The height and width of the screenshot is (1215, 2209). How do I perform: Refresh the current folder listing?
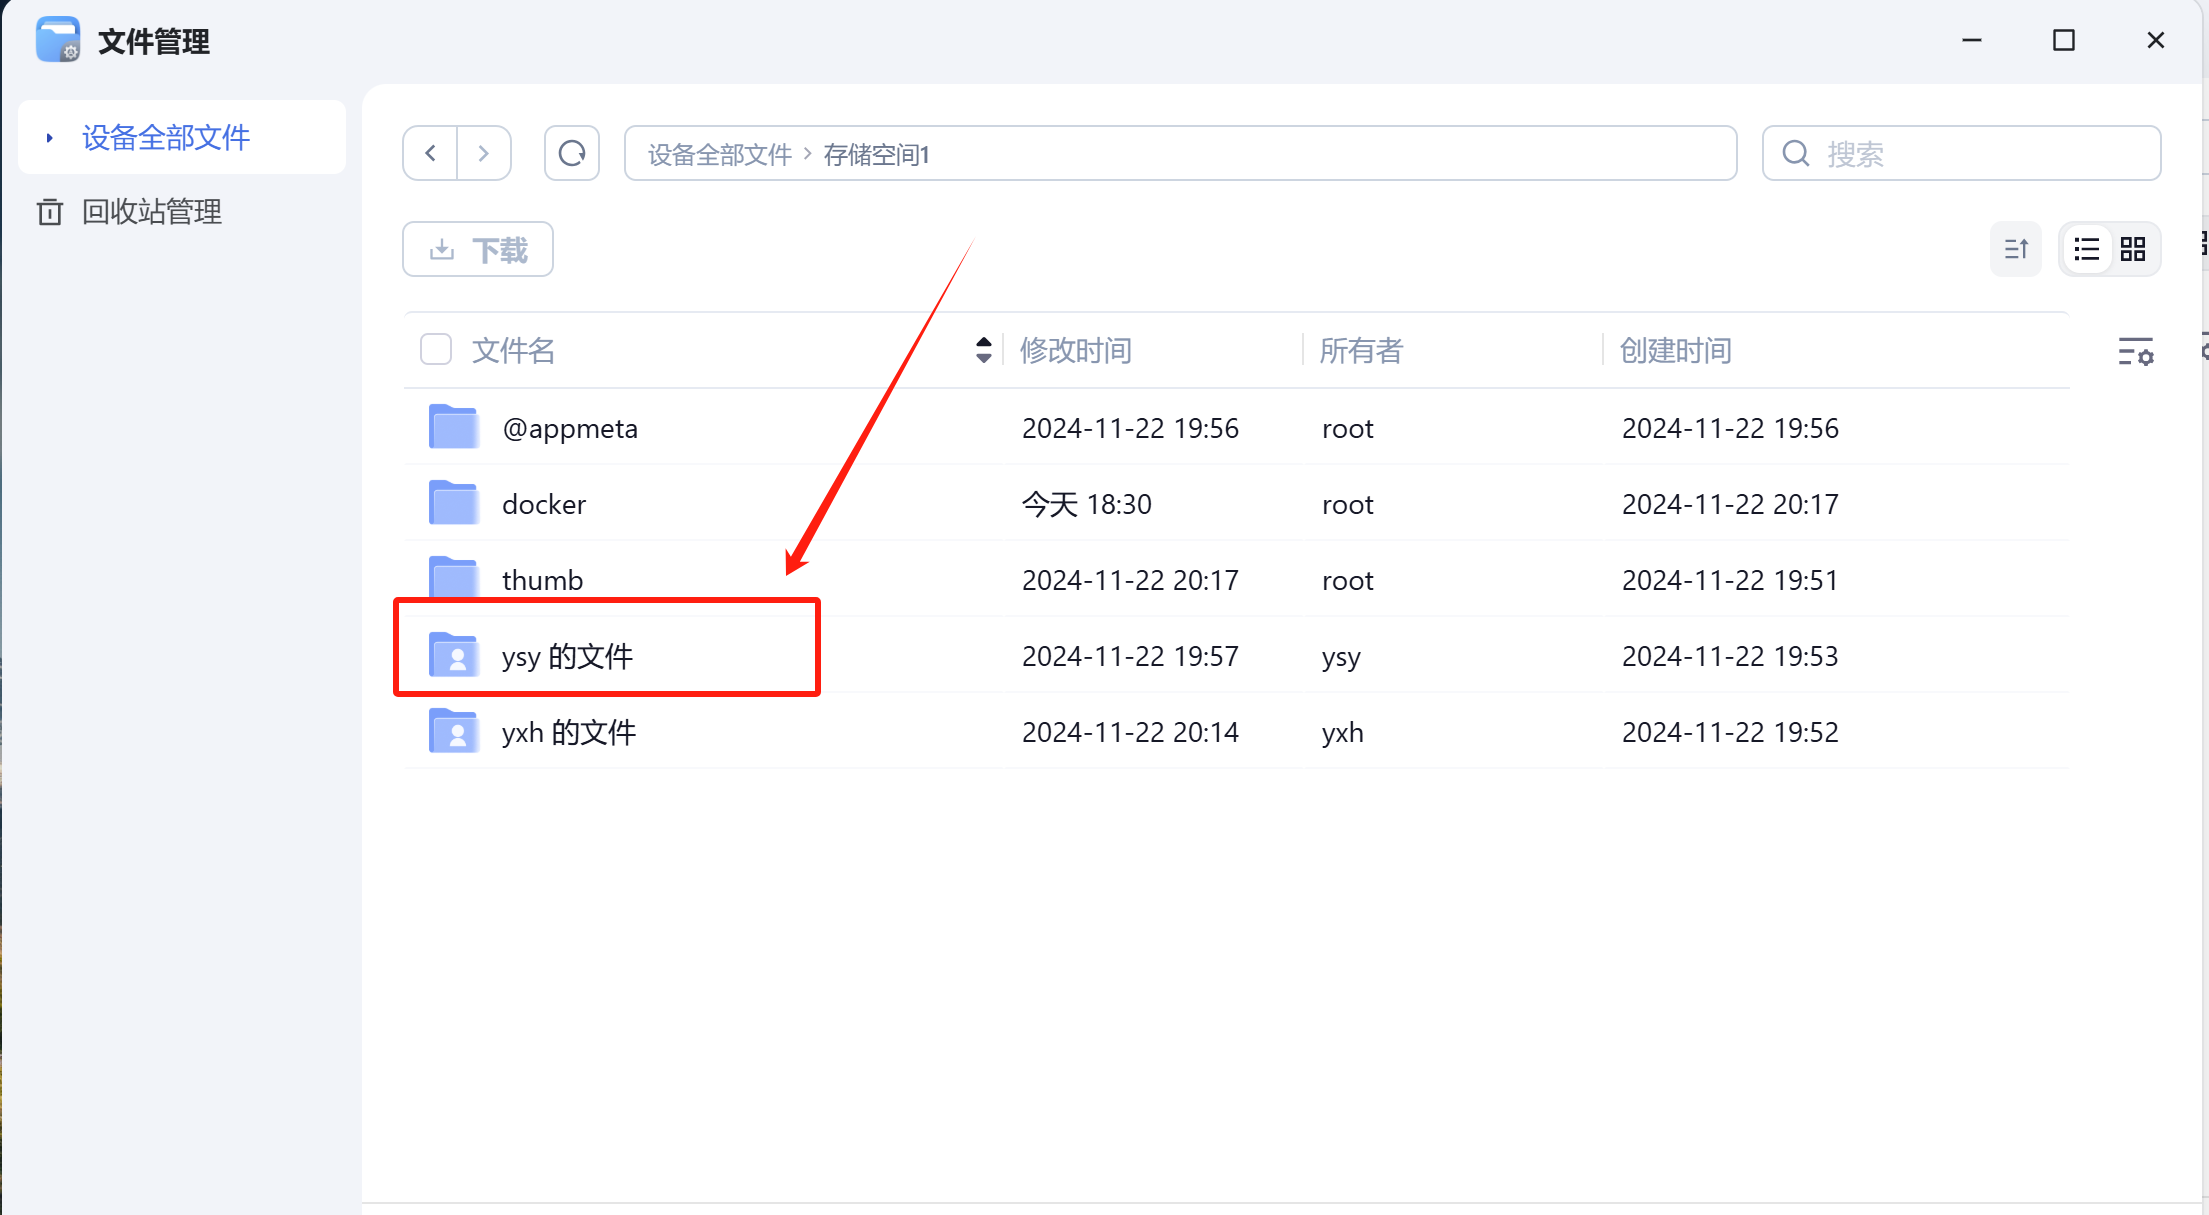click(572, 153)
